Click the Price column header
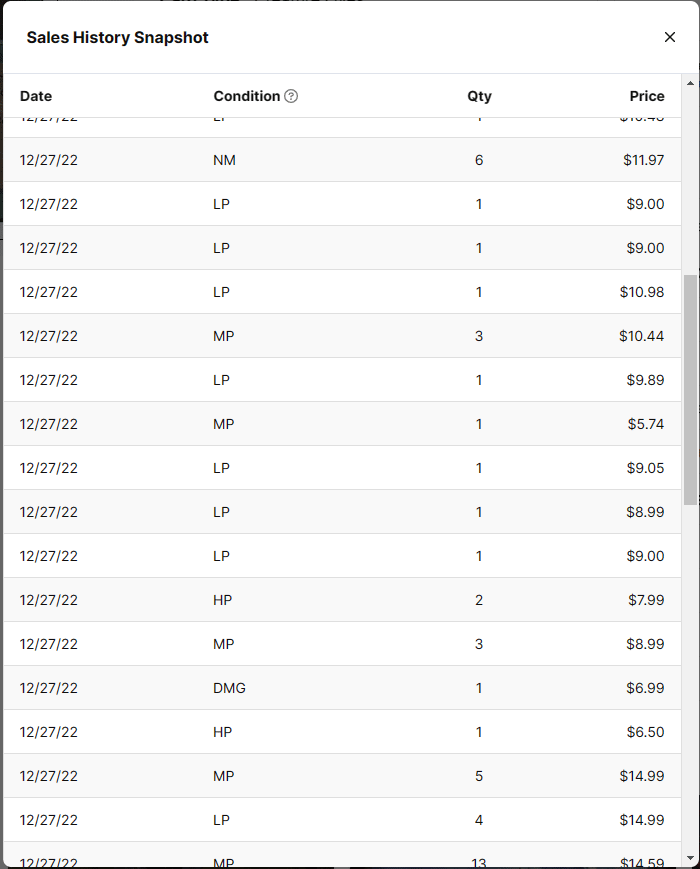 [x=647, y=96]
